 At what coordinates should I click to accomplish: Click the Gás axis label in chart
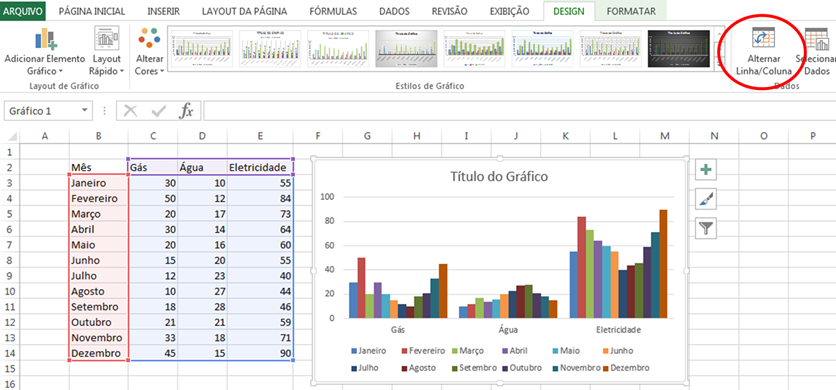398,329
